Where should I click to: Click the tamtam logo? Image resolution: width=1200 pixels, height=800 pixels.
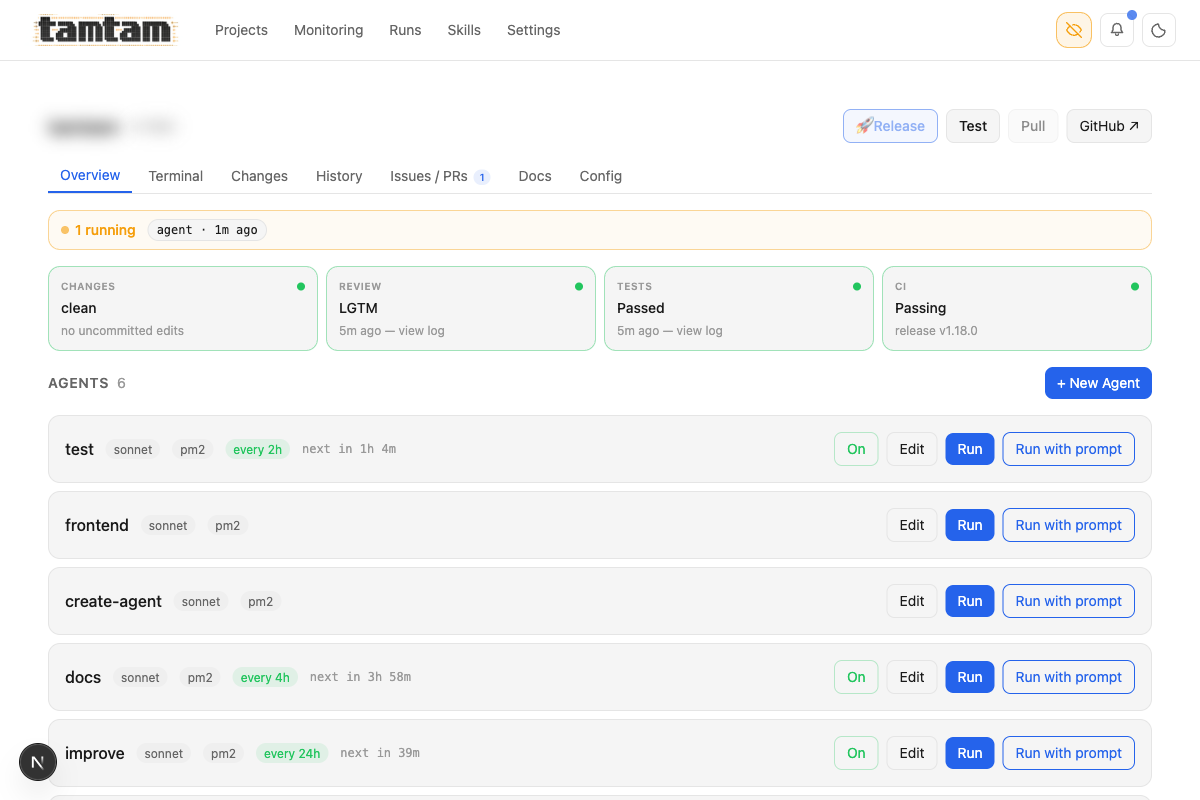point(104,30)
